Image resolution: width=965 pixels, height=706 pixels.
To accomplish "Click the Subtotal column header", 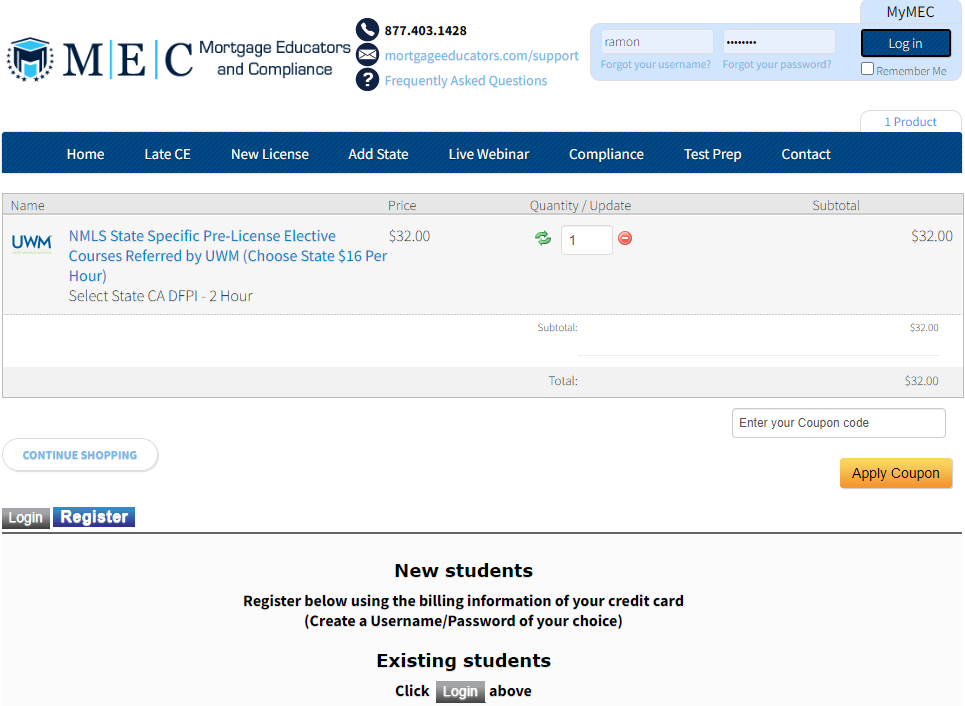I will pyautogui.click(x=835, y=205).
